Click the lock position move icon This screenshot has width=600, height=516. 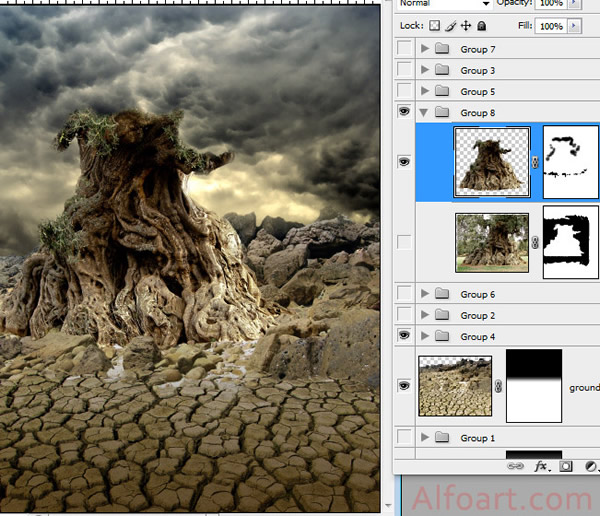point(466,25)
